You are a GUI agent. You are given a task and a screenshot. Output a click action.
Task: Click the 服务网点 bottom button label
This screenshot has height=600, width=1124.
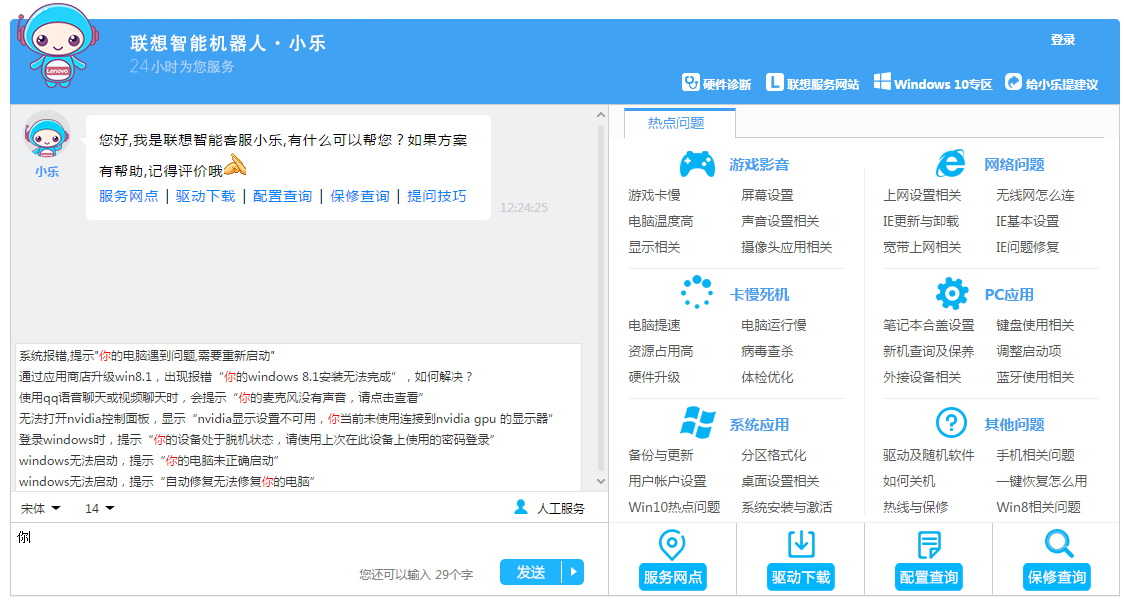point(672,578)
